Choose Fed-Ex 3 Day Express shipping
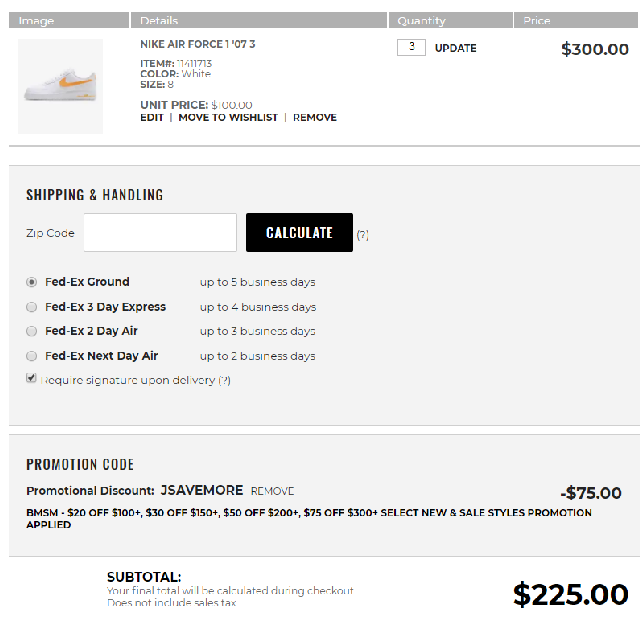The width and height of the screenshot is (642, 621). pyautogui.click(x=32, y=307)
